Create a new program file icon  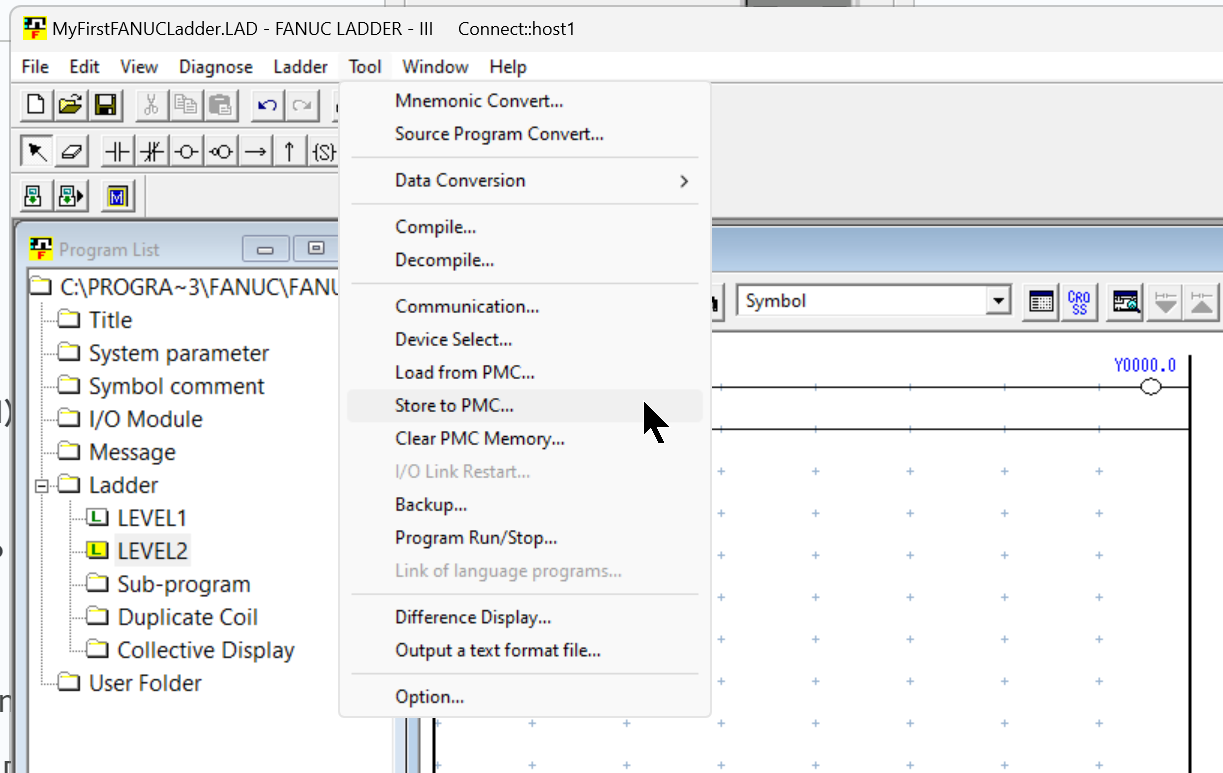pyautogui.click(x=36, y=104)
